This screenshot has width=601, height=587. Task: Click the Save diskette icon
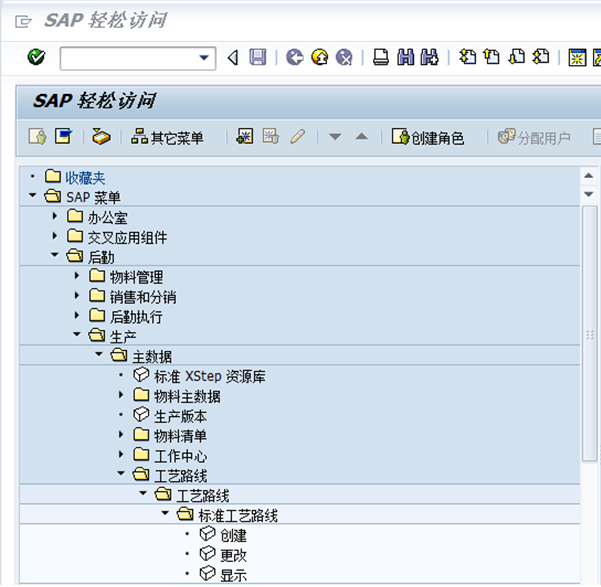258,58
